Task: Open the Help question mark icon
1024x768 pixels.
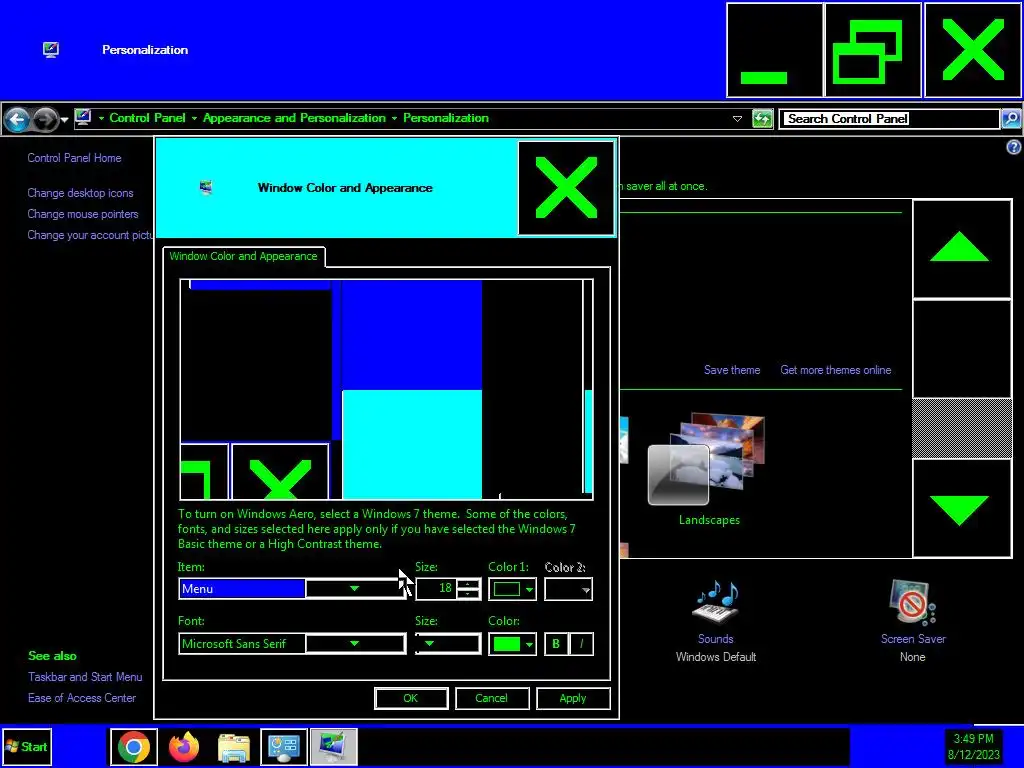Action: [1013, 148]
